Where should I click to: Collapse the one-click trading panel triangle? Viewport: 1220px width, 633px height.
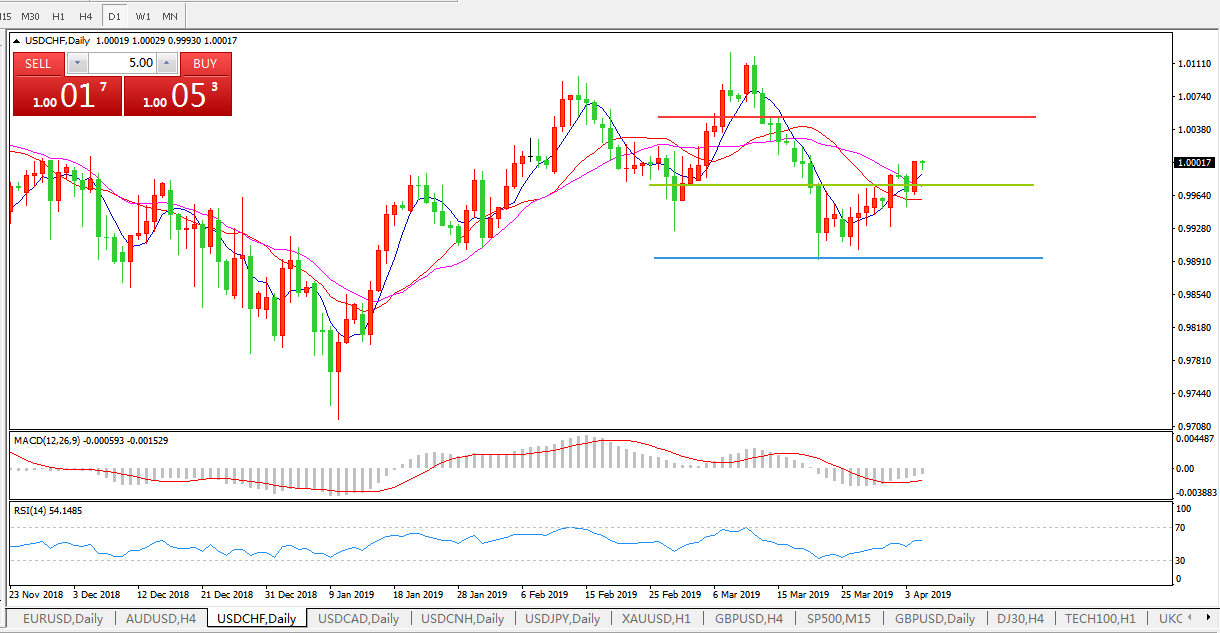tap(16, 41)
